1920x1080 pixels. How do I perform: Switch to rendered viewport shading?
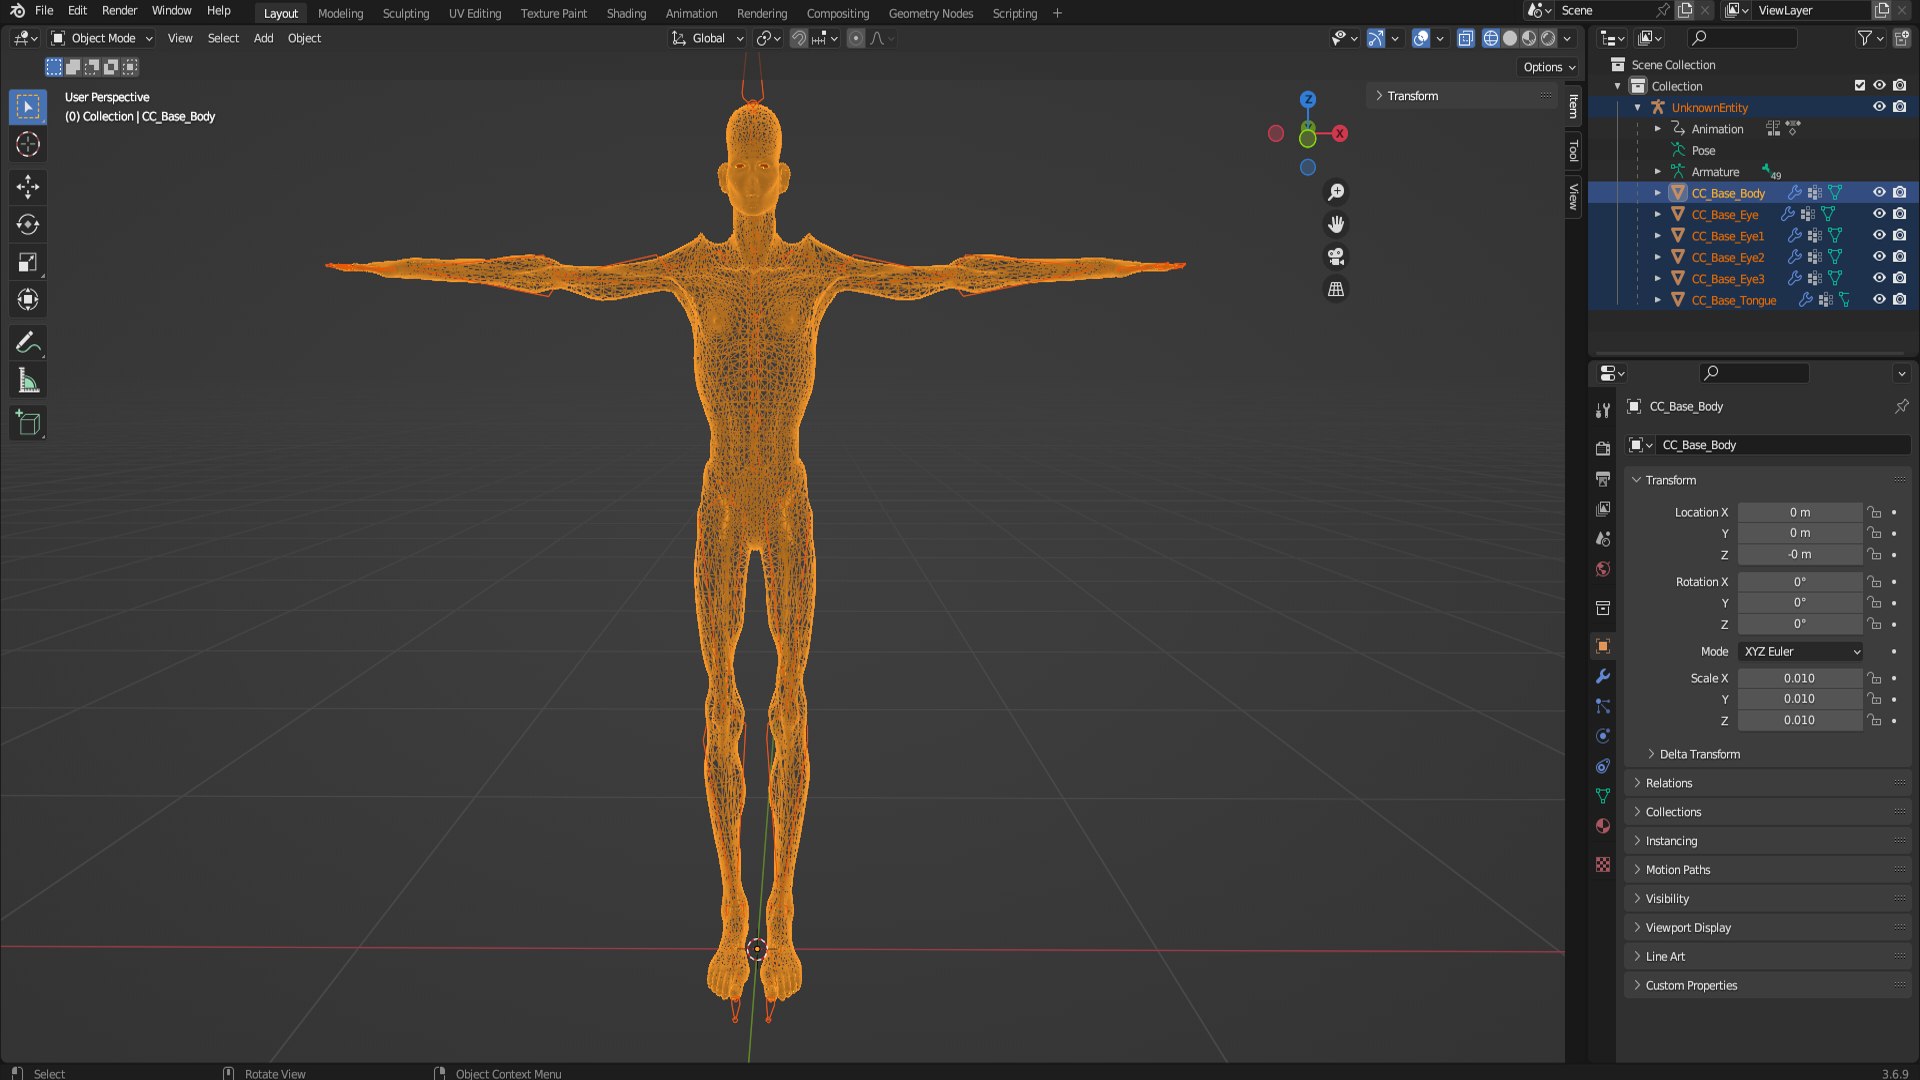(x=1548, y=38)
